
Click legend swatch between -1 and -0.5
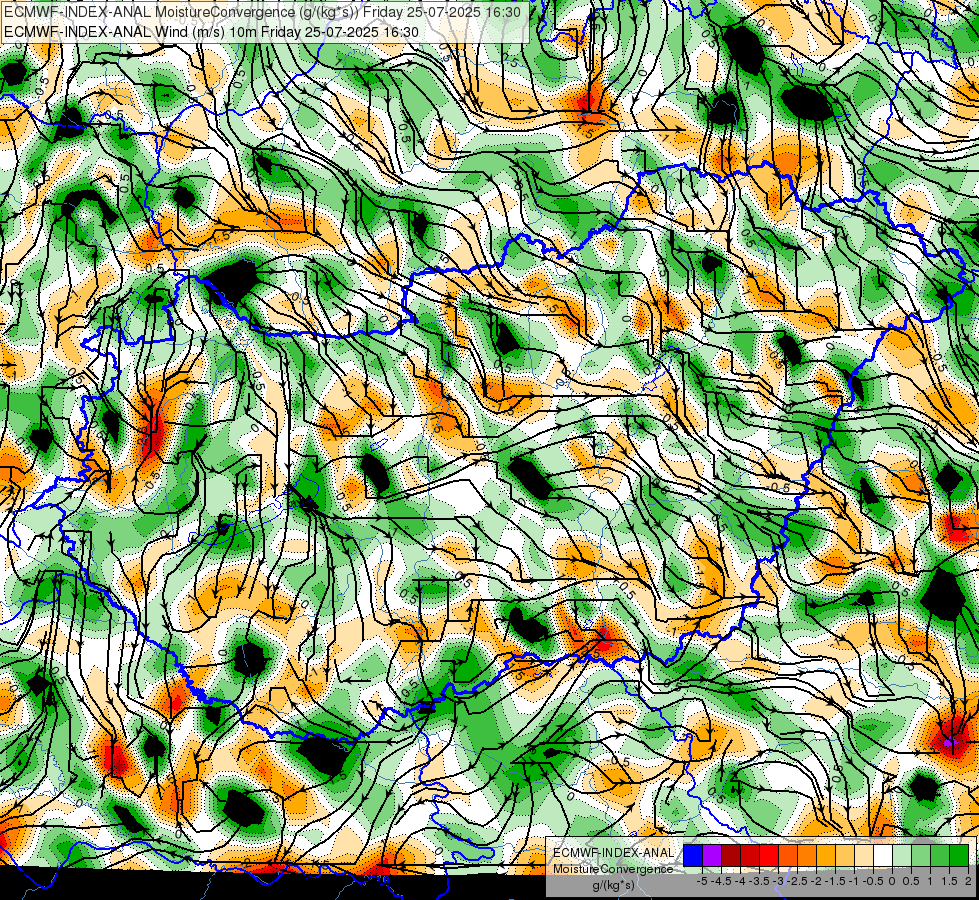(x=864, y=856)
